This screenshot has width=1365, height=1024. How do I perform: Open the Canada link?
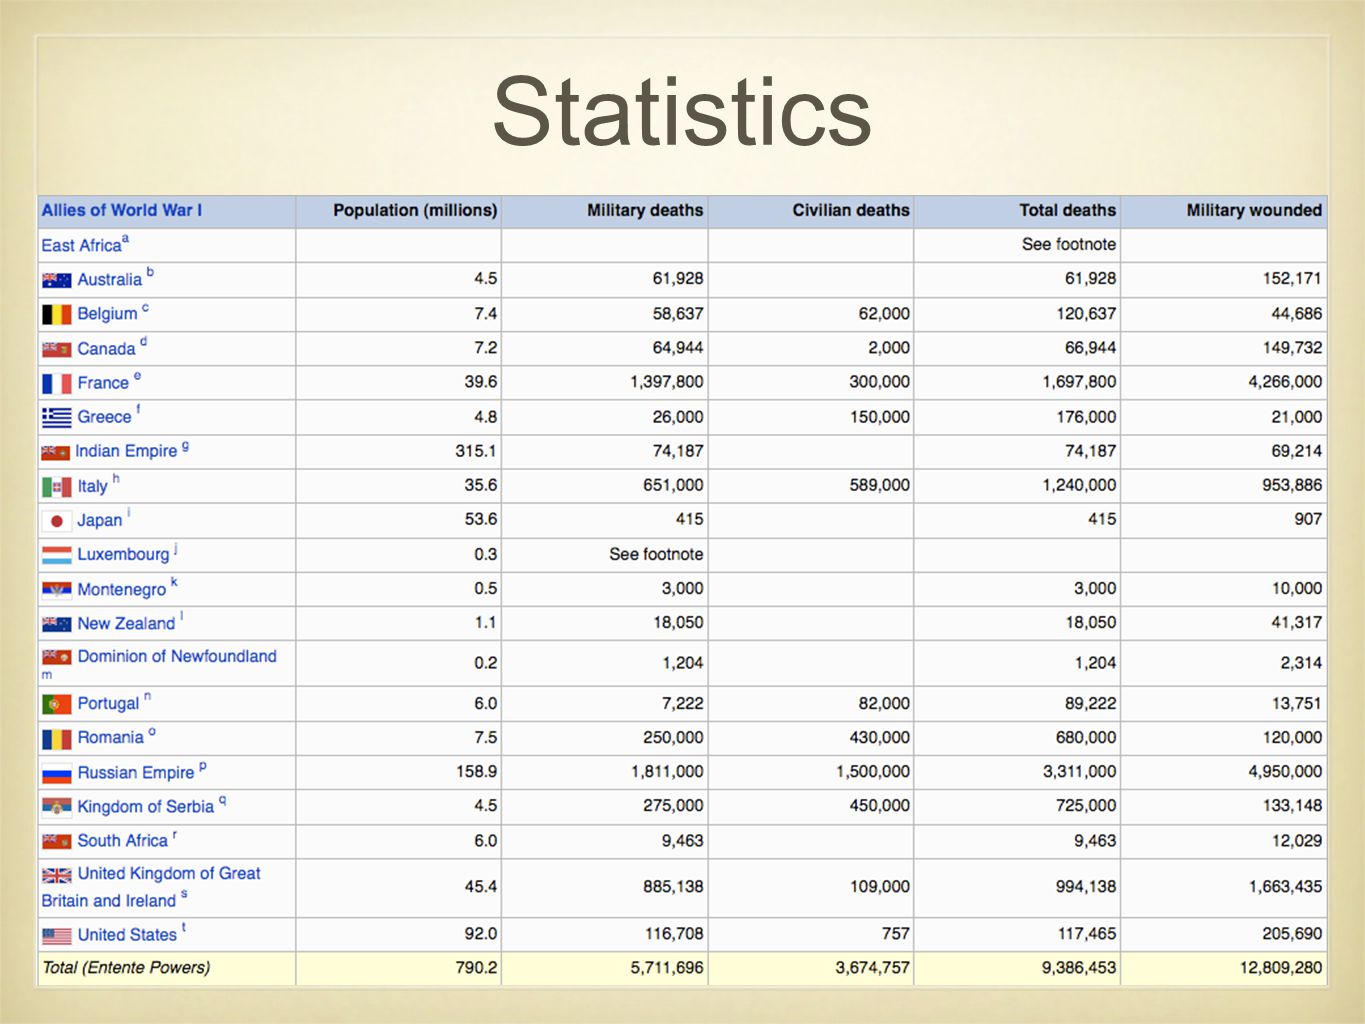(106, 349)
